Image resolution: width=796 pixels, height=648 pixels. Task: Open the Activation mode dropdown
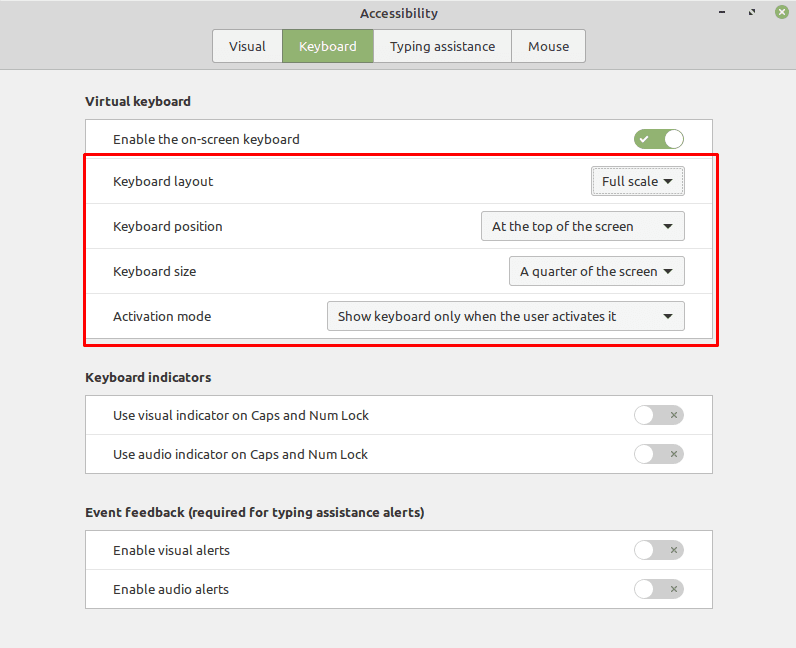click(506, 316)
